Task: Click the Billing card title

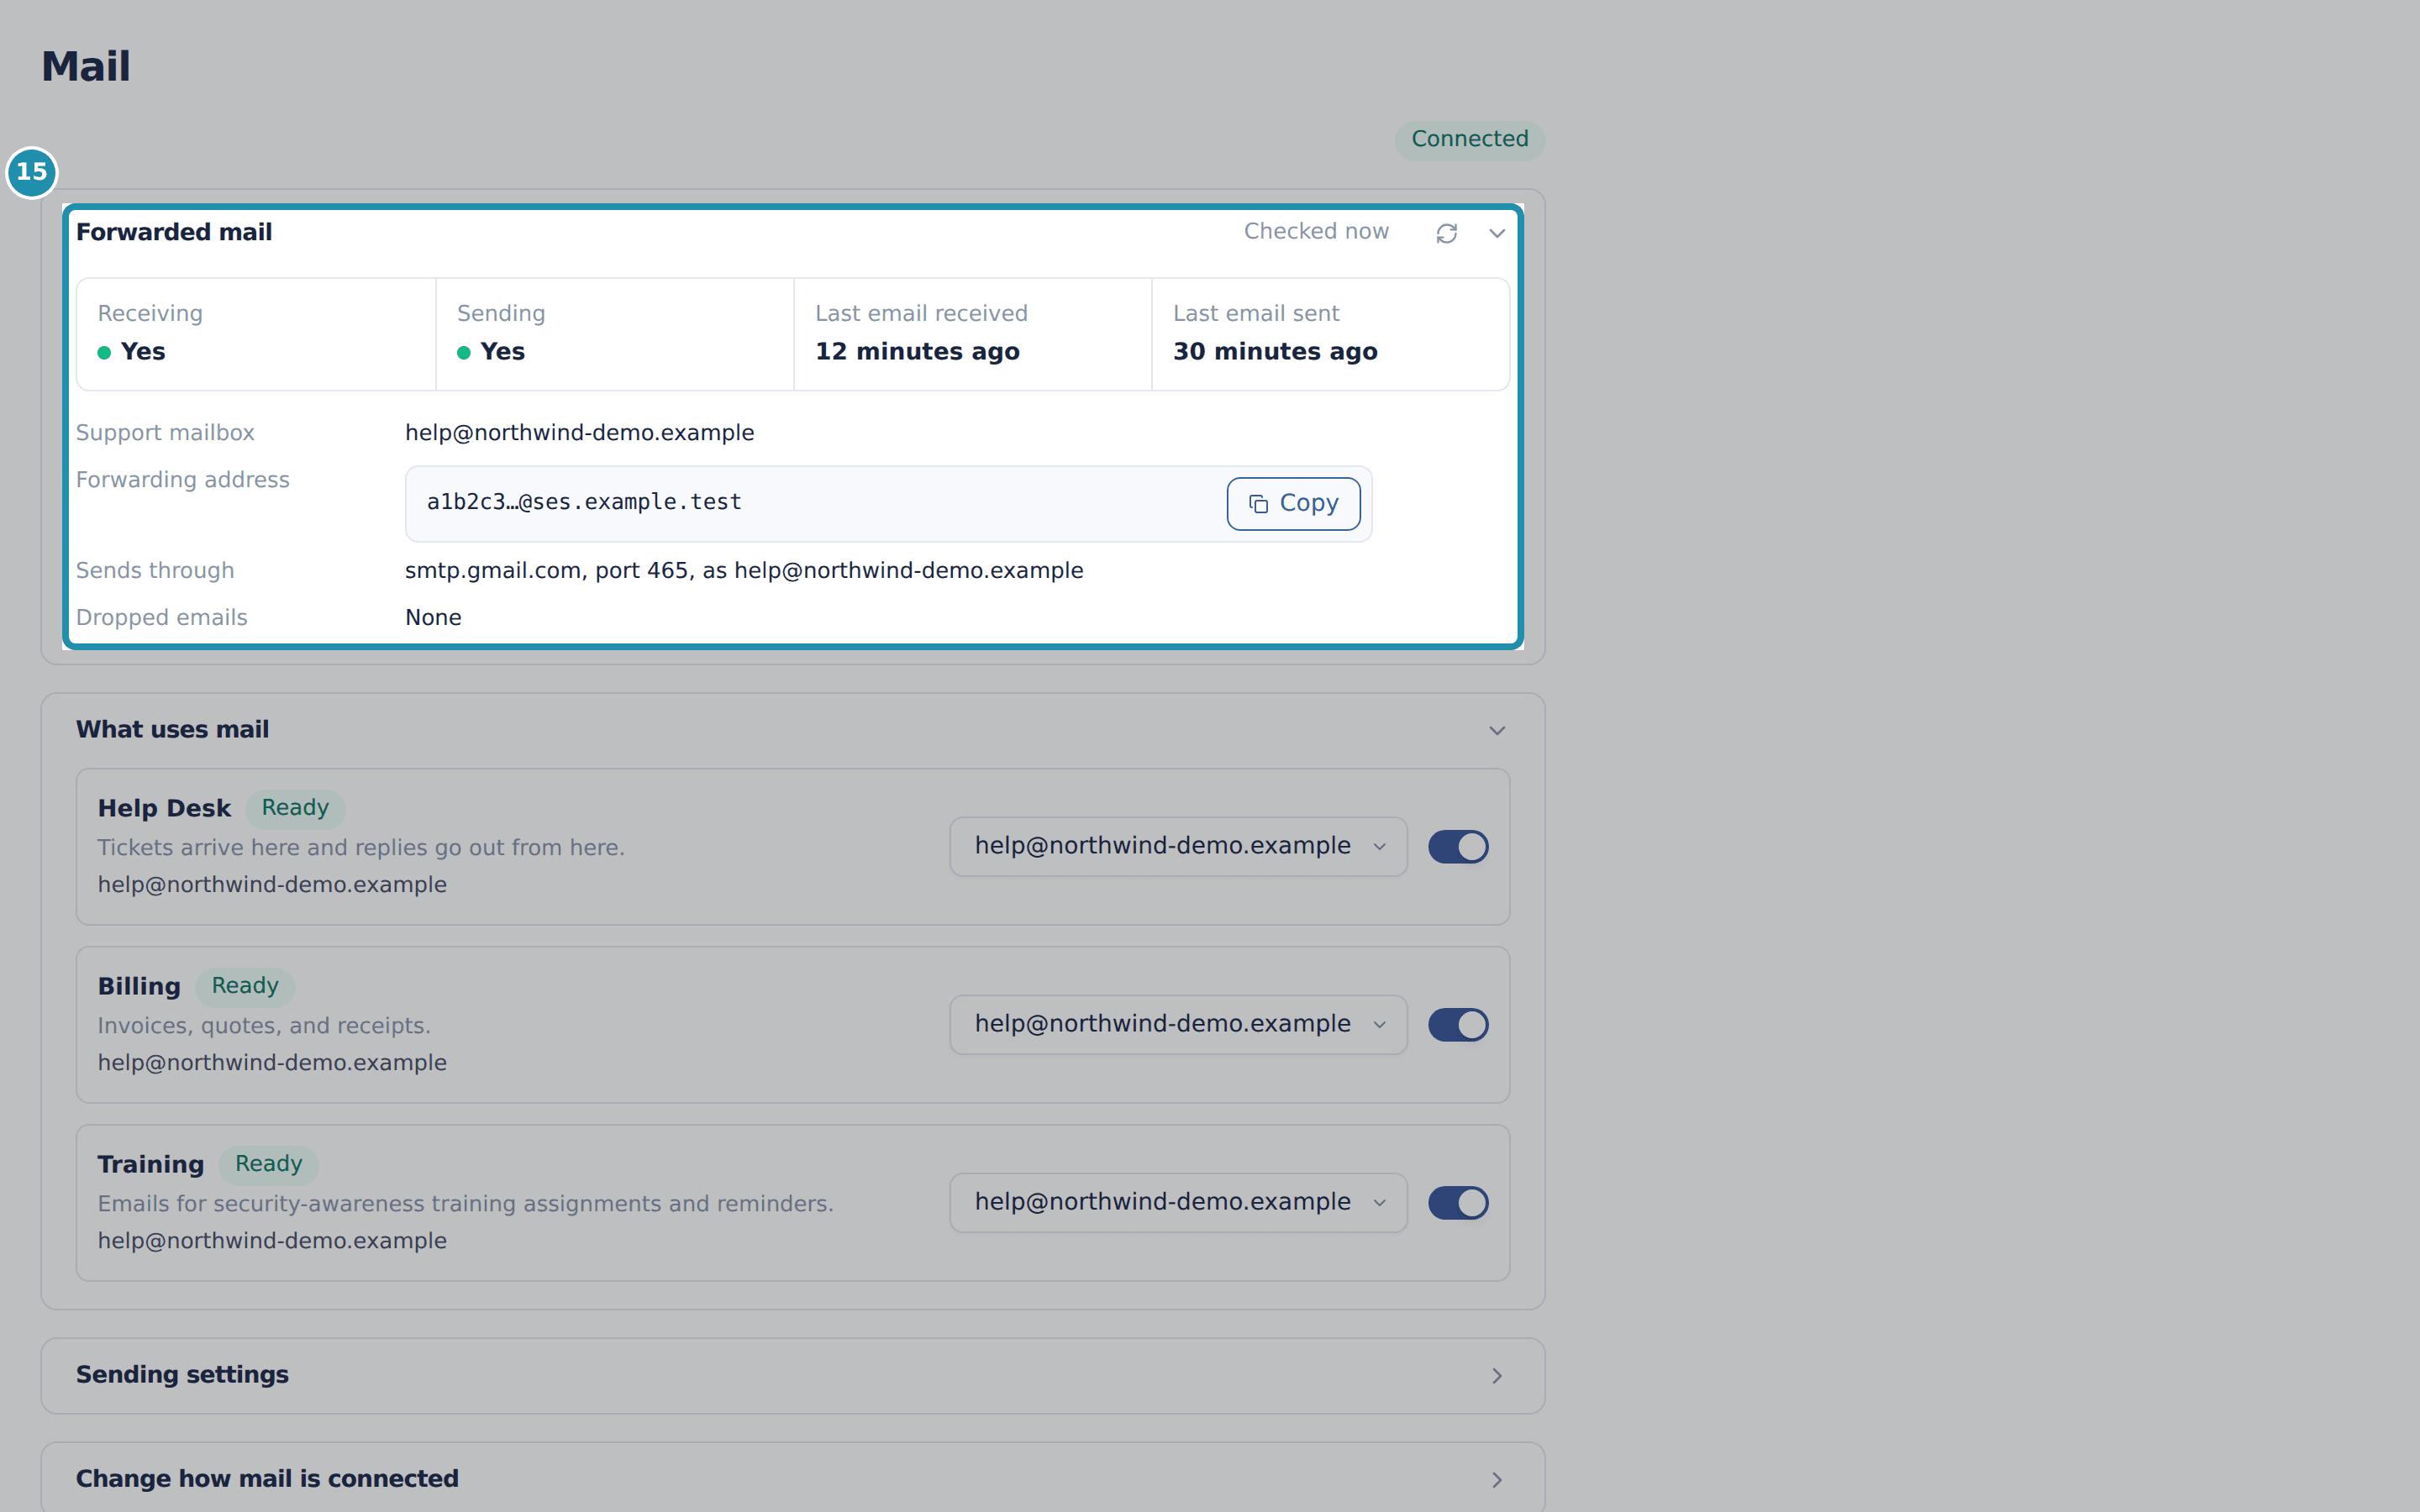Action: point(139,986)
